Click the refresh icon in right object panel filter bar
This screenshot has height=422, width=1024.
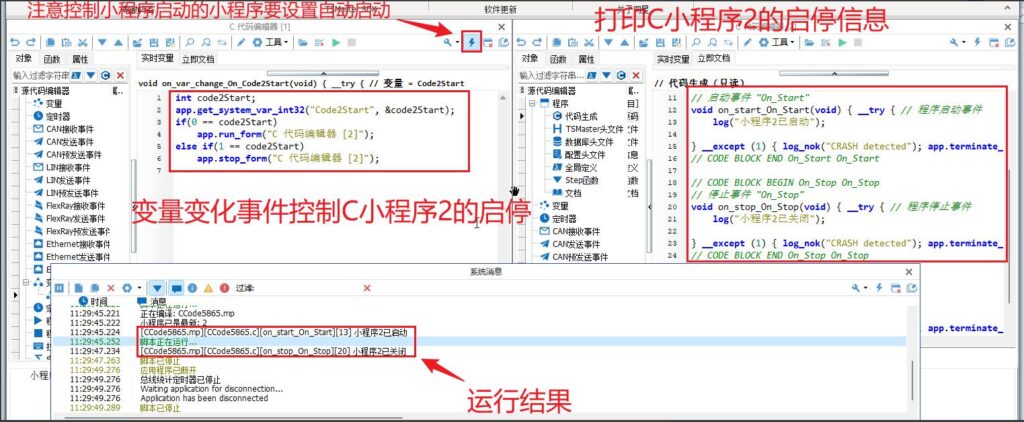click(621, 75)
